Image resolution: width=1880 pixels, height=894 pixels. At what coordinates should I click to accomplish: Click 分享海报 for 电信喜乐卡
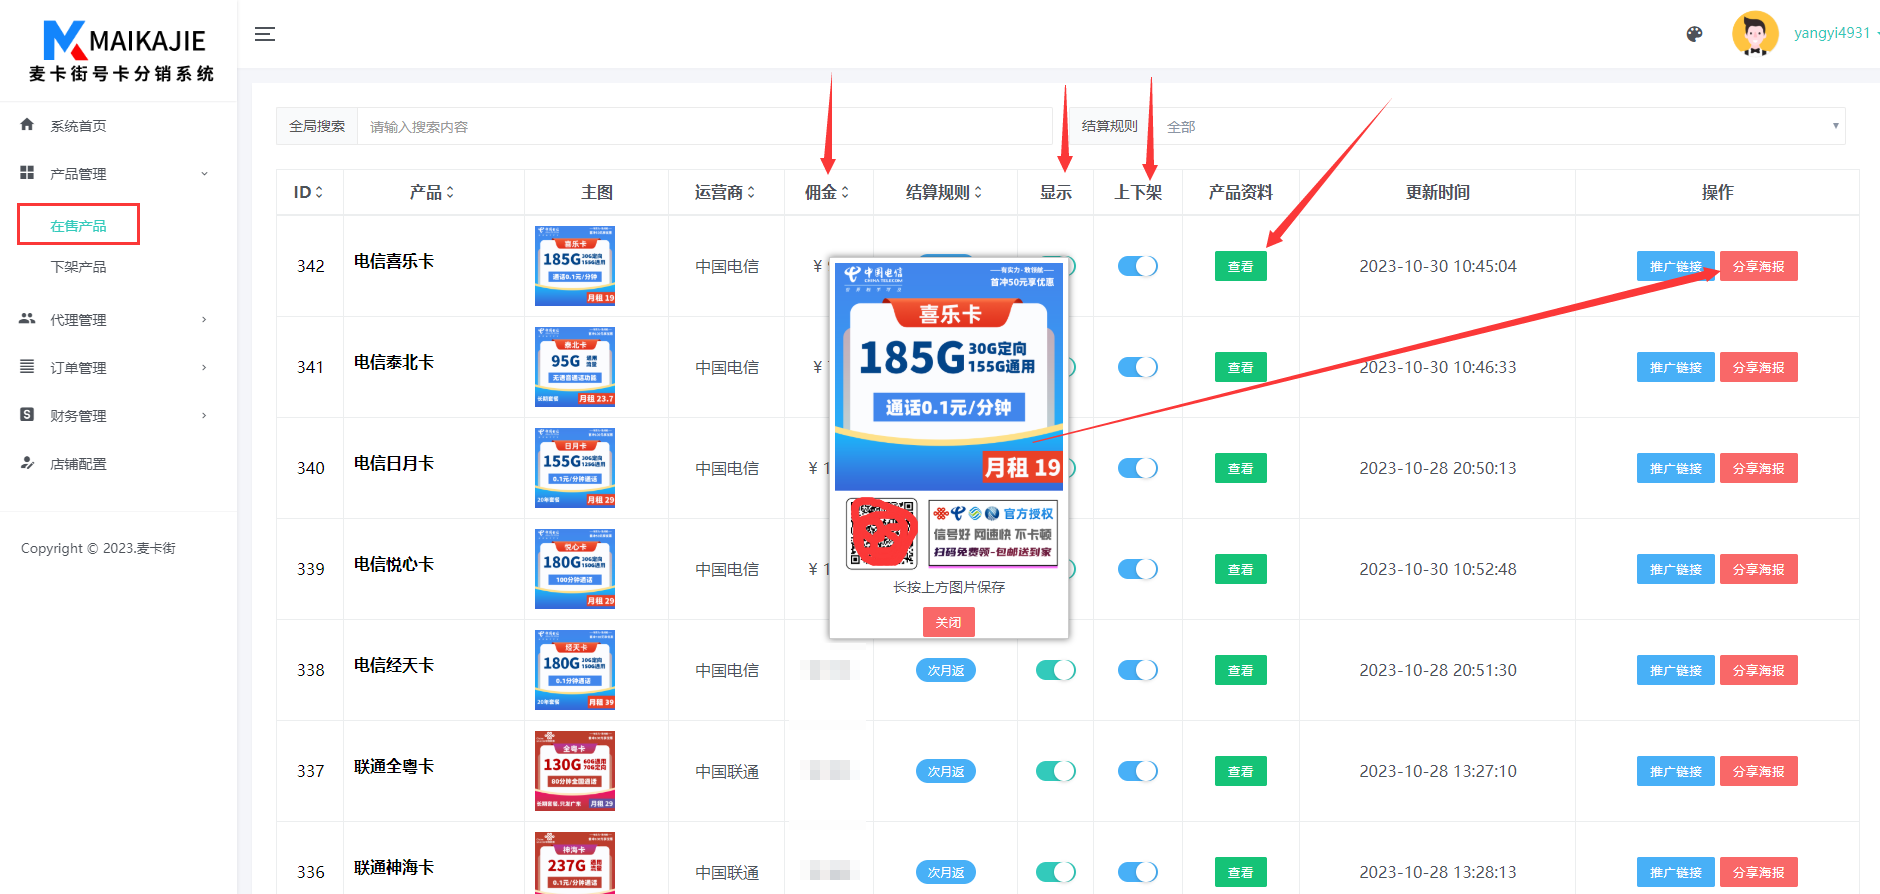tap(1758, 266)
